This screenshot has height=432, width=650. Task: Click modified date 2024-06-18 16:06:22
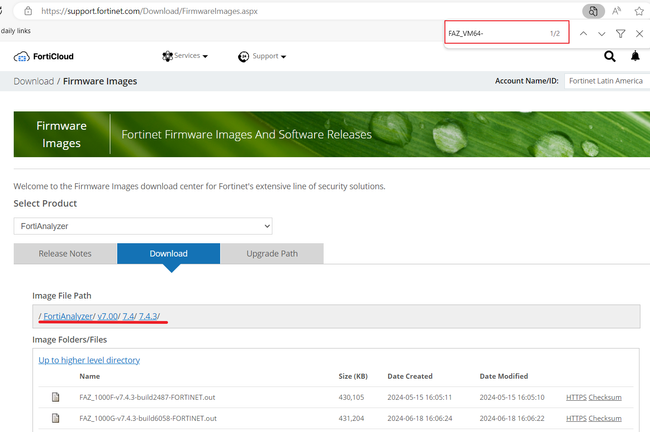click(x=512, y=418)
